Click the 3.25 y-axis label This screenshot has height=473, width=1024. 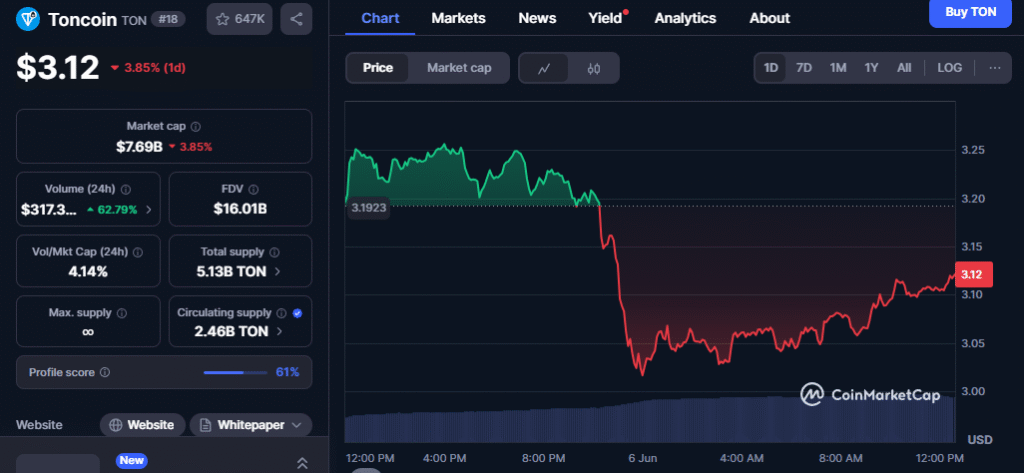coord(972,150)
